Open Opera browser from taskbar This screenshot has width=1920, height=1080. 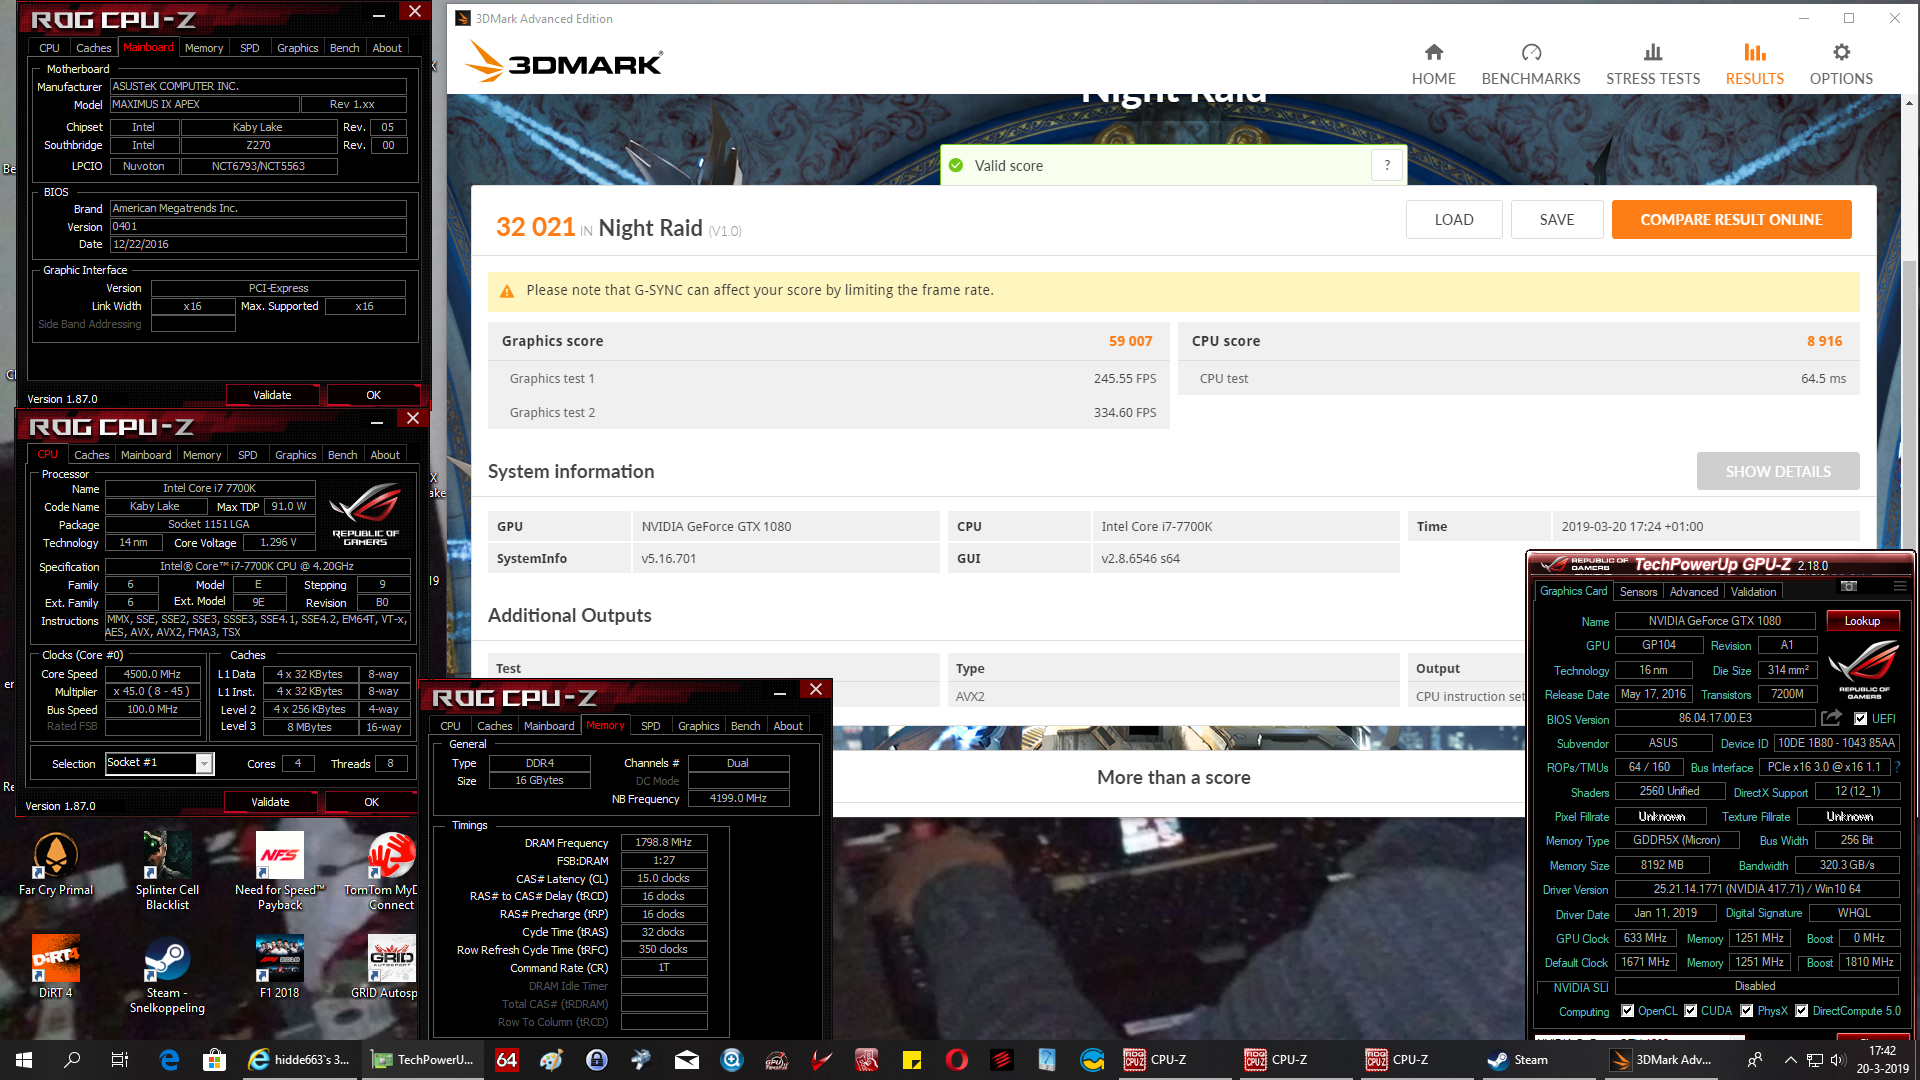pyautogui.click(x=957, y=1060)
